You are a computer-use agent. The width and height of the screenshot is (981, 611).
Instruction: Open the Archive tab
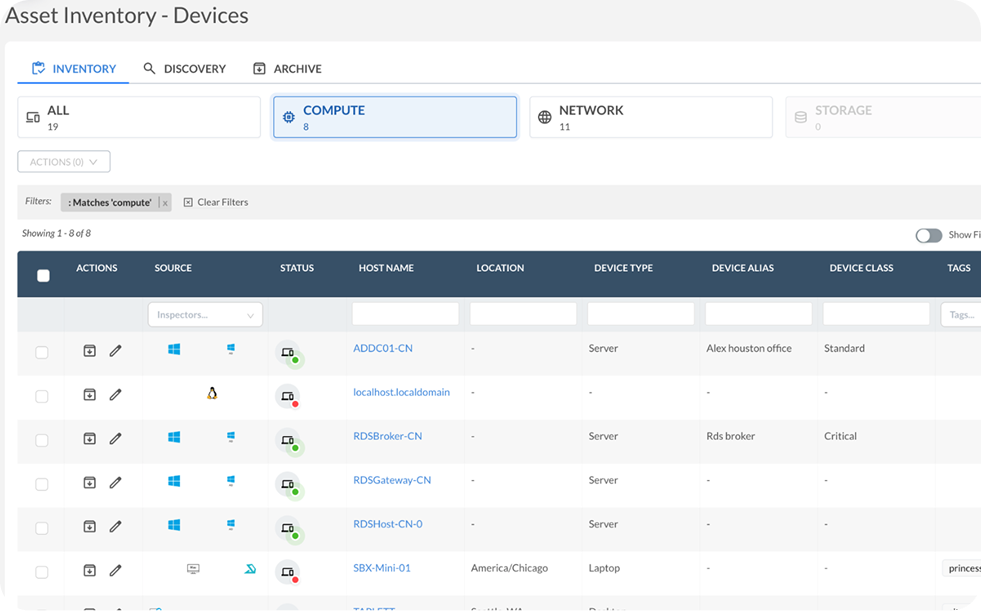pyautogui.click(x=288, y=69)
